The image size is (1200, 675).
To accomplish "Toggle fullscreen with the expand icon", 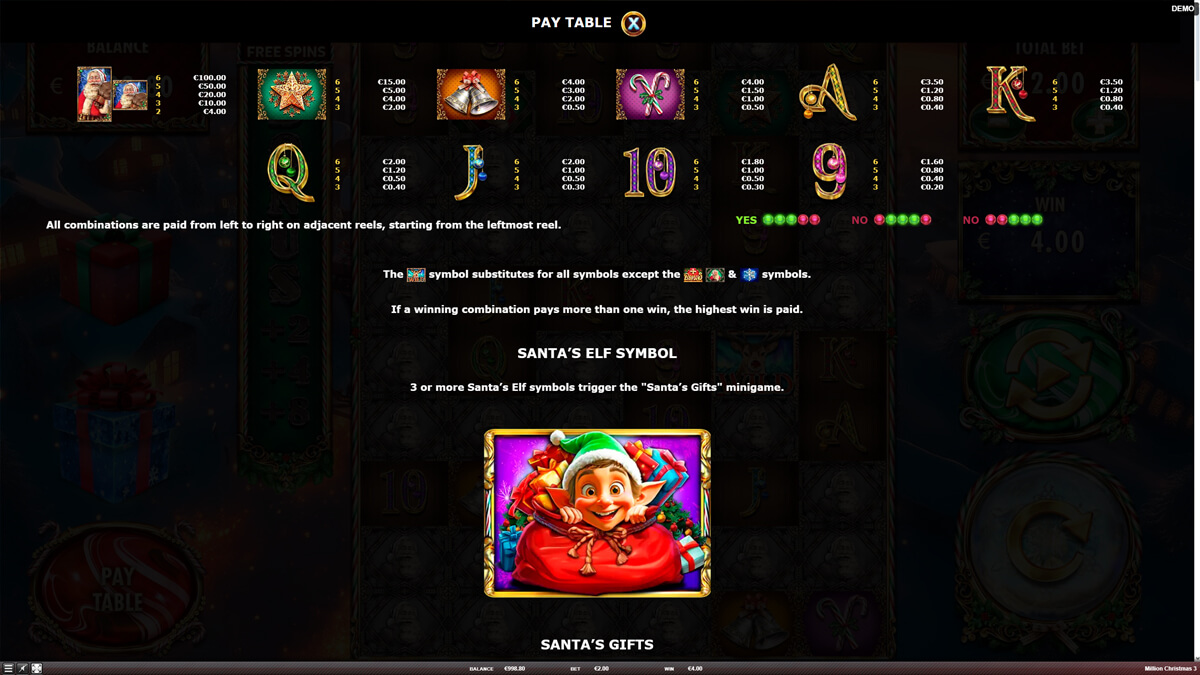I will coord(37,668).
